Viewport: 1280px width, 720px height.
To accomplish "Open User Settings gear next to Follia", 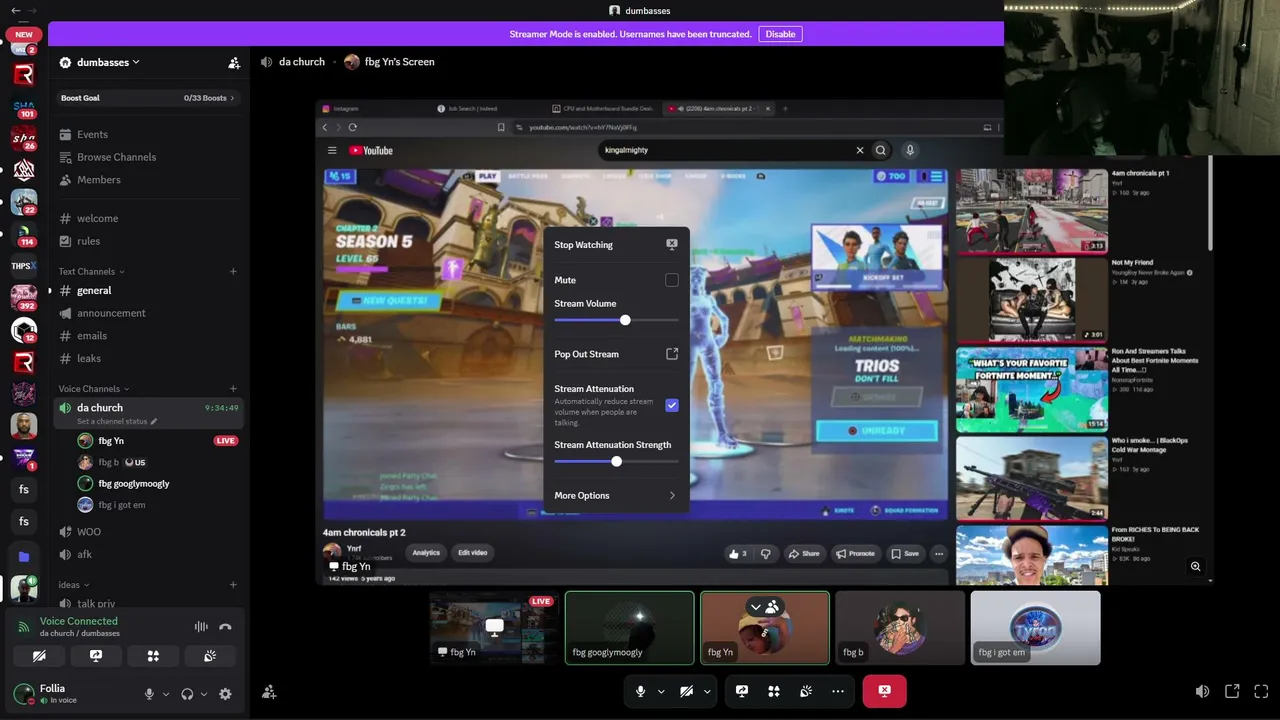I will point(225,694).
